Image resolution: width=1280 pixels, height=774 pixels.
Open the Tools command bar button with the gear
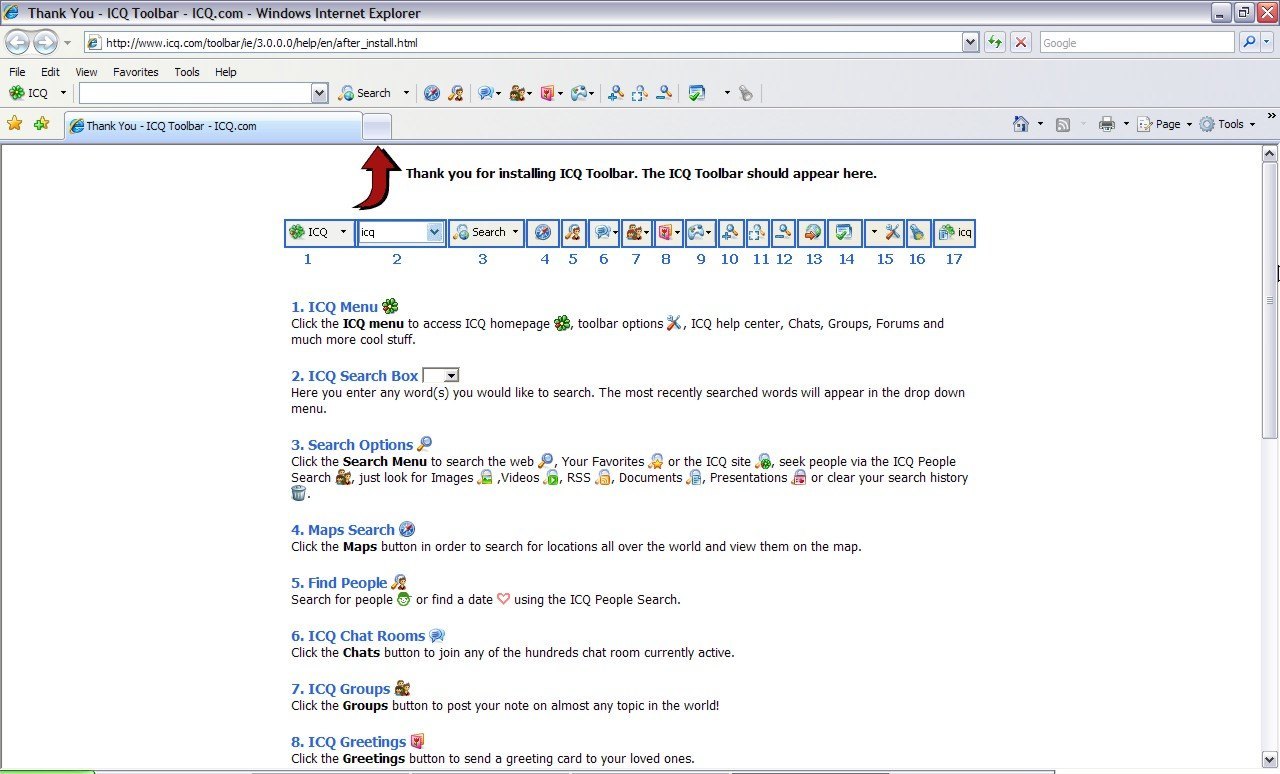pos(1227,124)
